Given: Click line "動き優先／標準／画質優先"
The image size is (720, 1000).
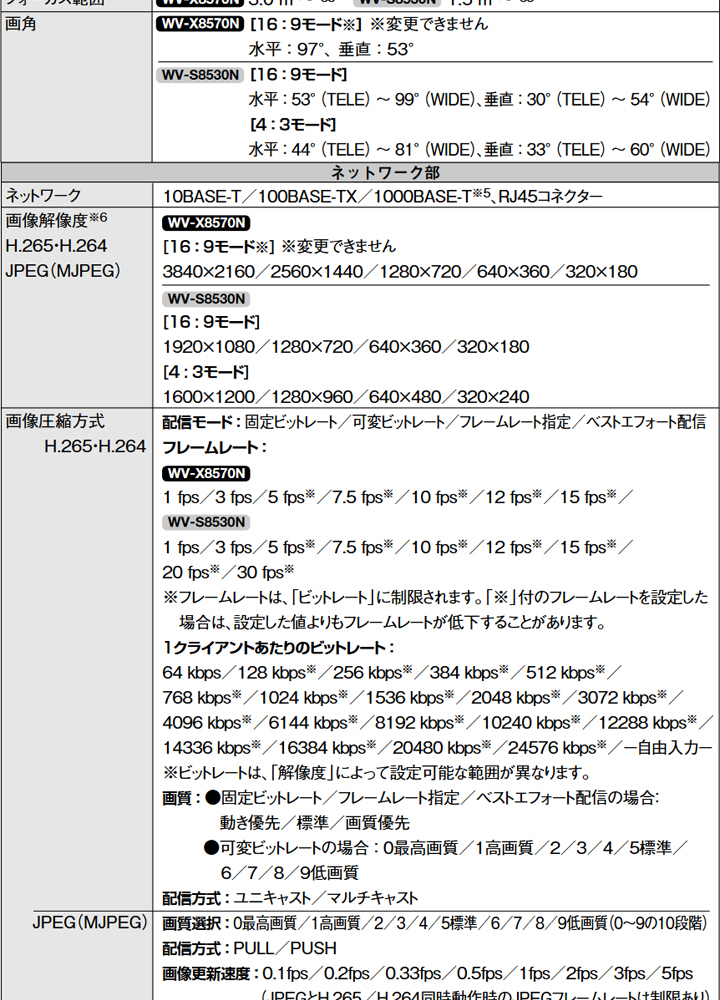Looking at the screenshot, I should (315, 823).
